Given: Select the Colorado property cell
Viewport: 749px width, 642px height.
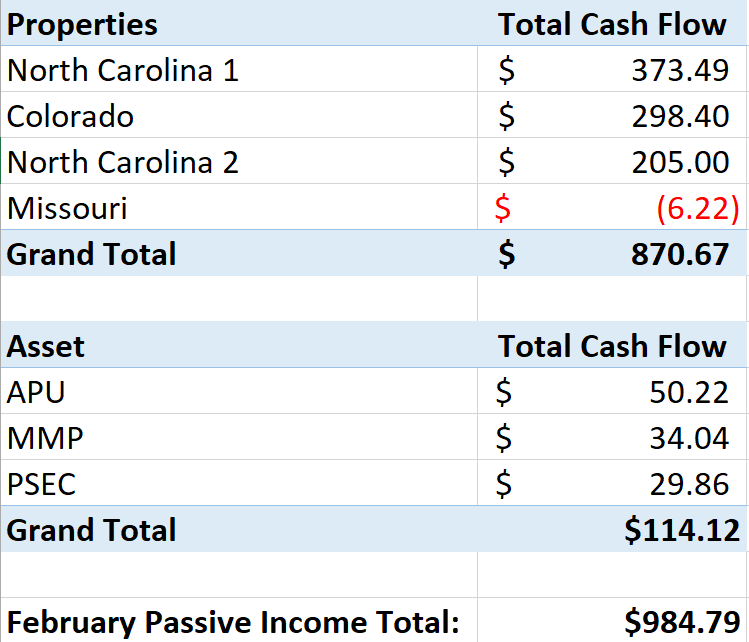Looking at the screenshot, I should coord(239,115).
